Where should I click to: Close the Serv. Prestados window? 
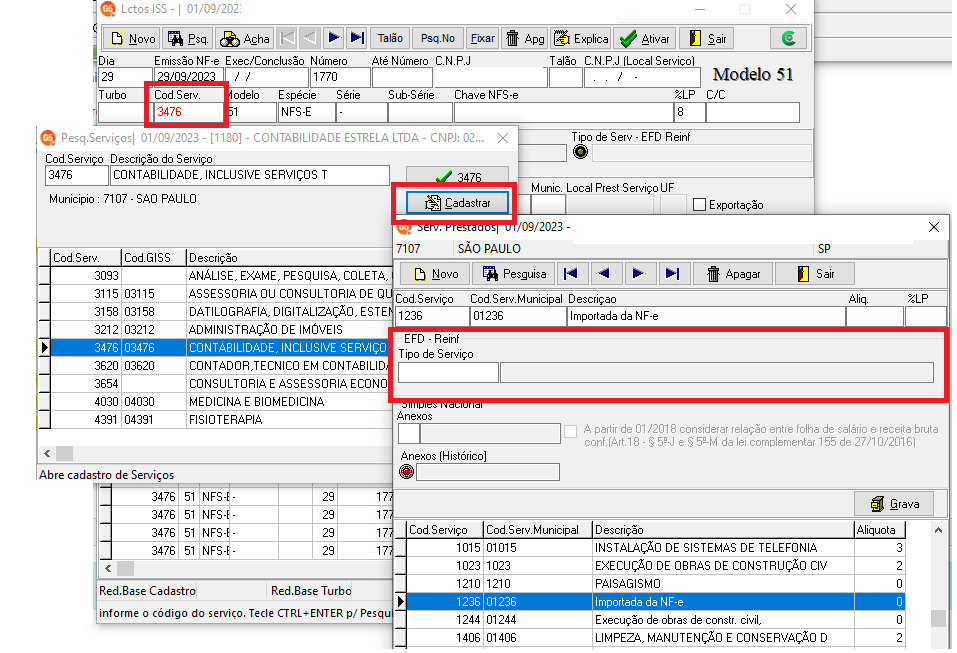tap(934, 227)
